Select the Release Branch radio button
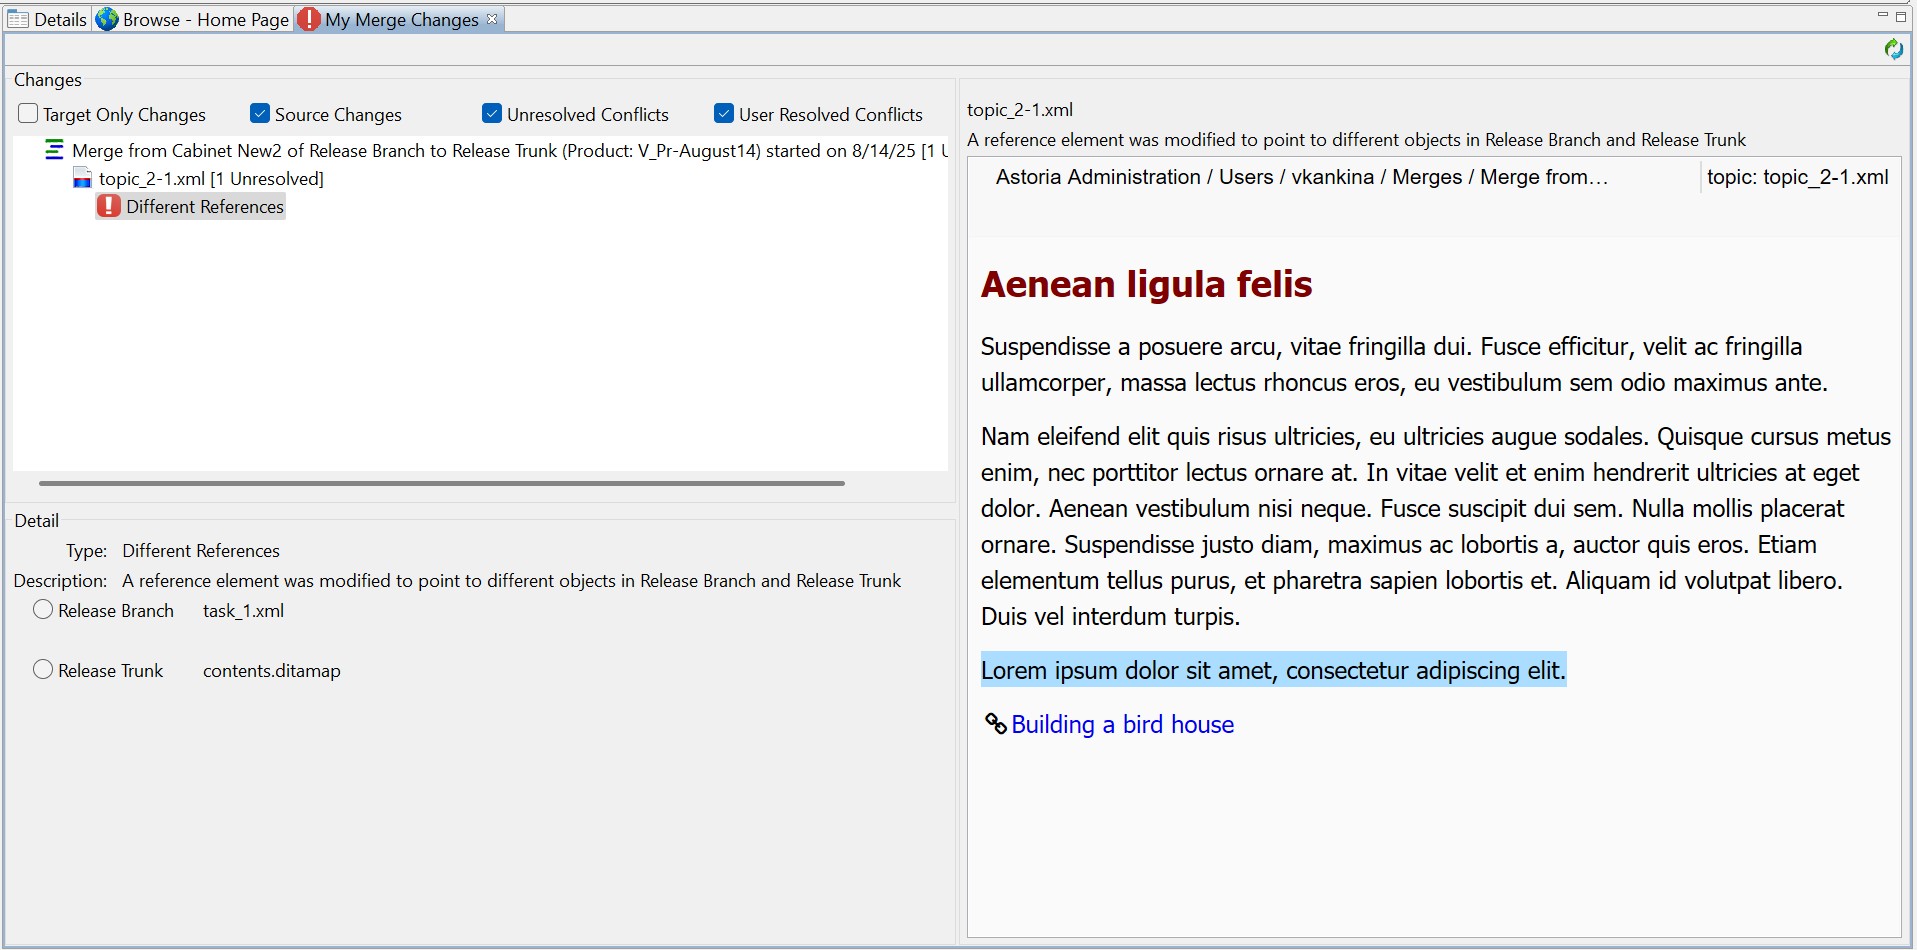1917x950 pixels. coord(43,610)
